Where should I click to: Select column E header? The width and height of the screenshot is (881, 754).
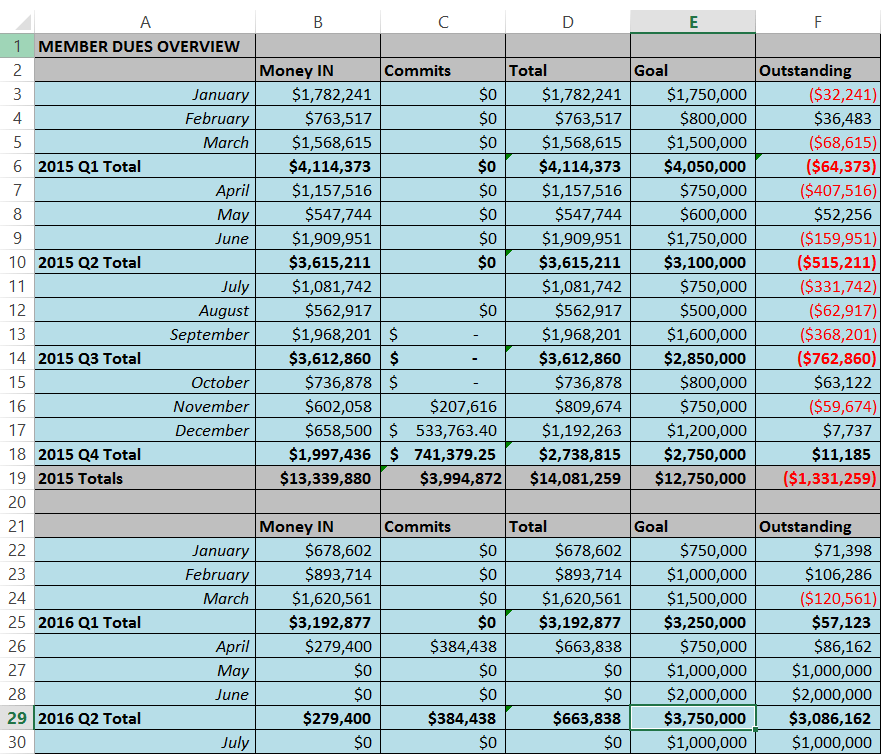coord(692,21)
